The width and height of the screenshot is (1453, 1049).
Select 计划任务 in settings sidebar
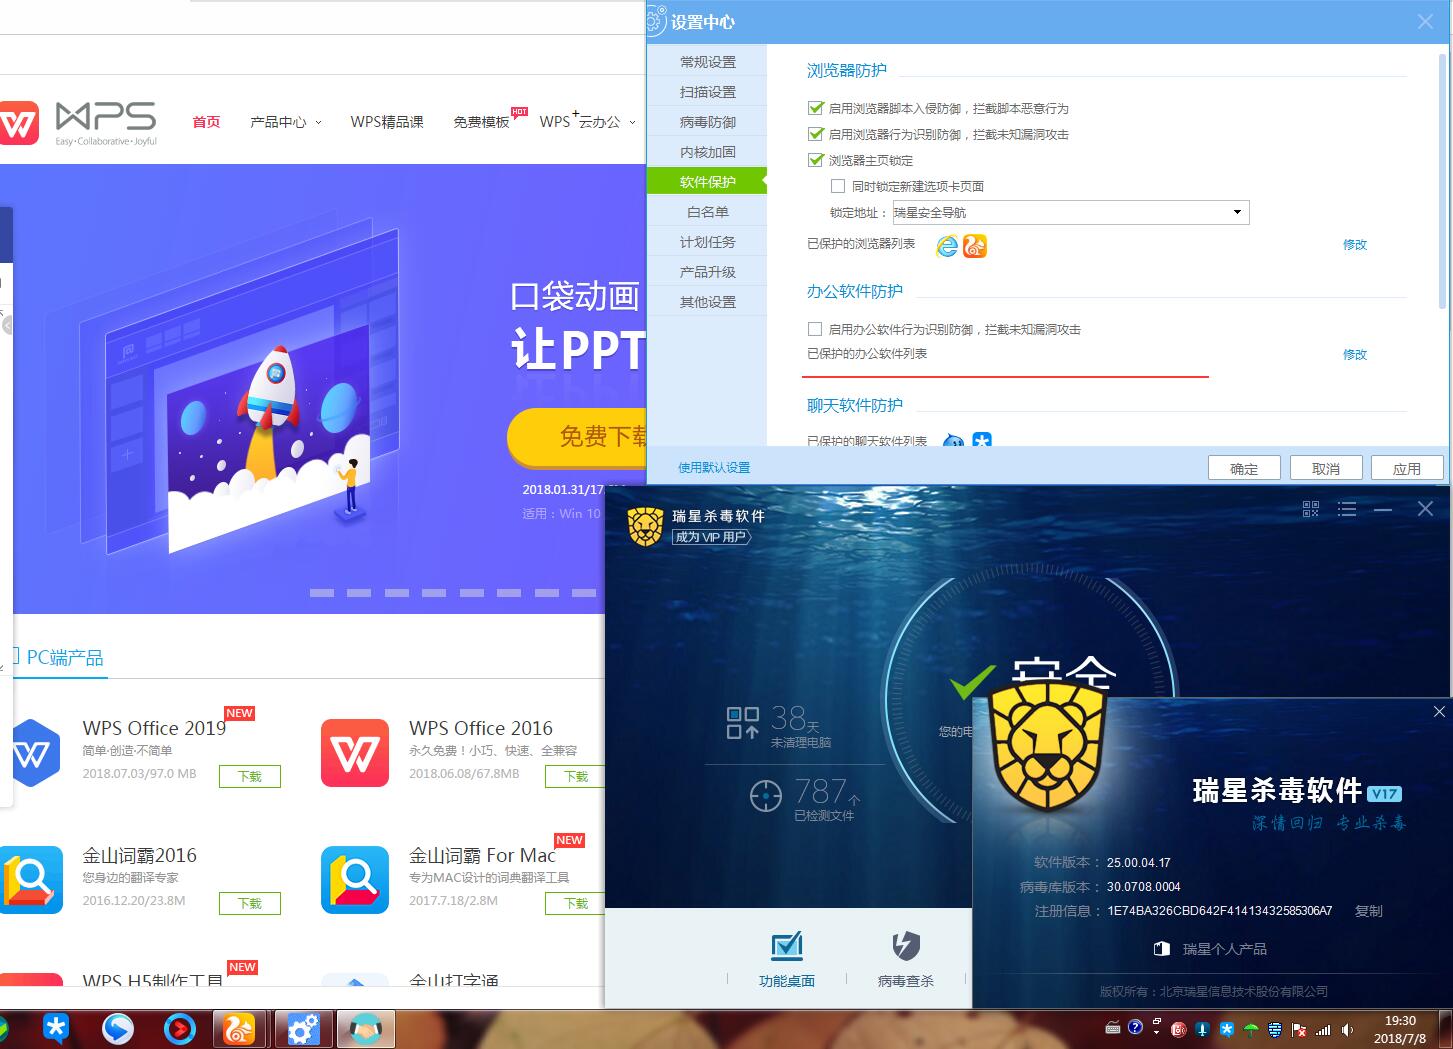click(707, 242)
